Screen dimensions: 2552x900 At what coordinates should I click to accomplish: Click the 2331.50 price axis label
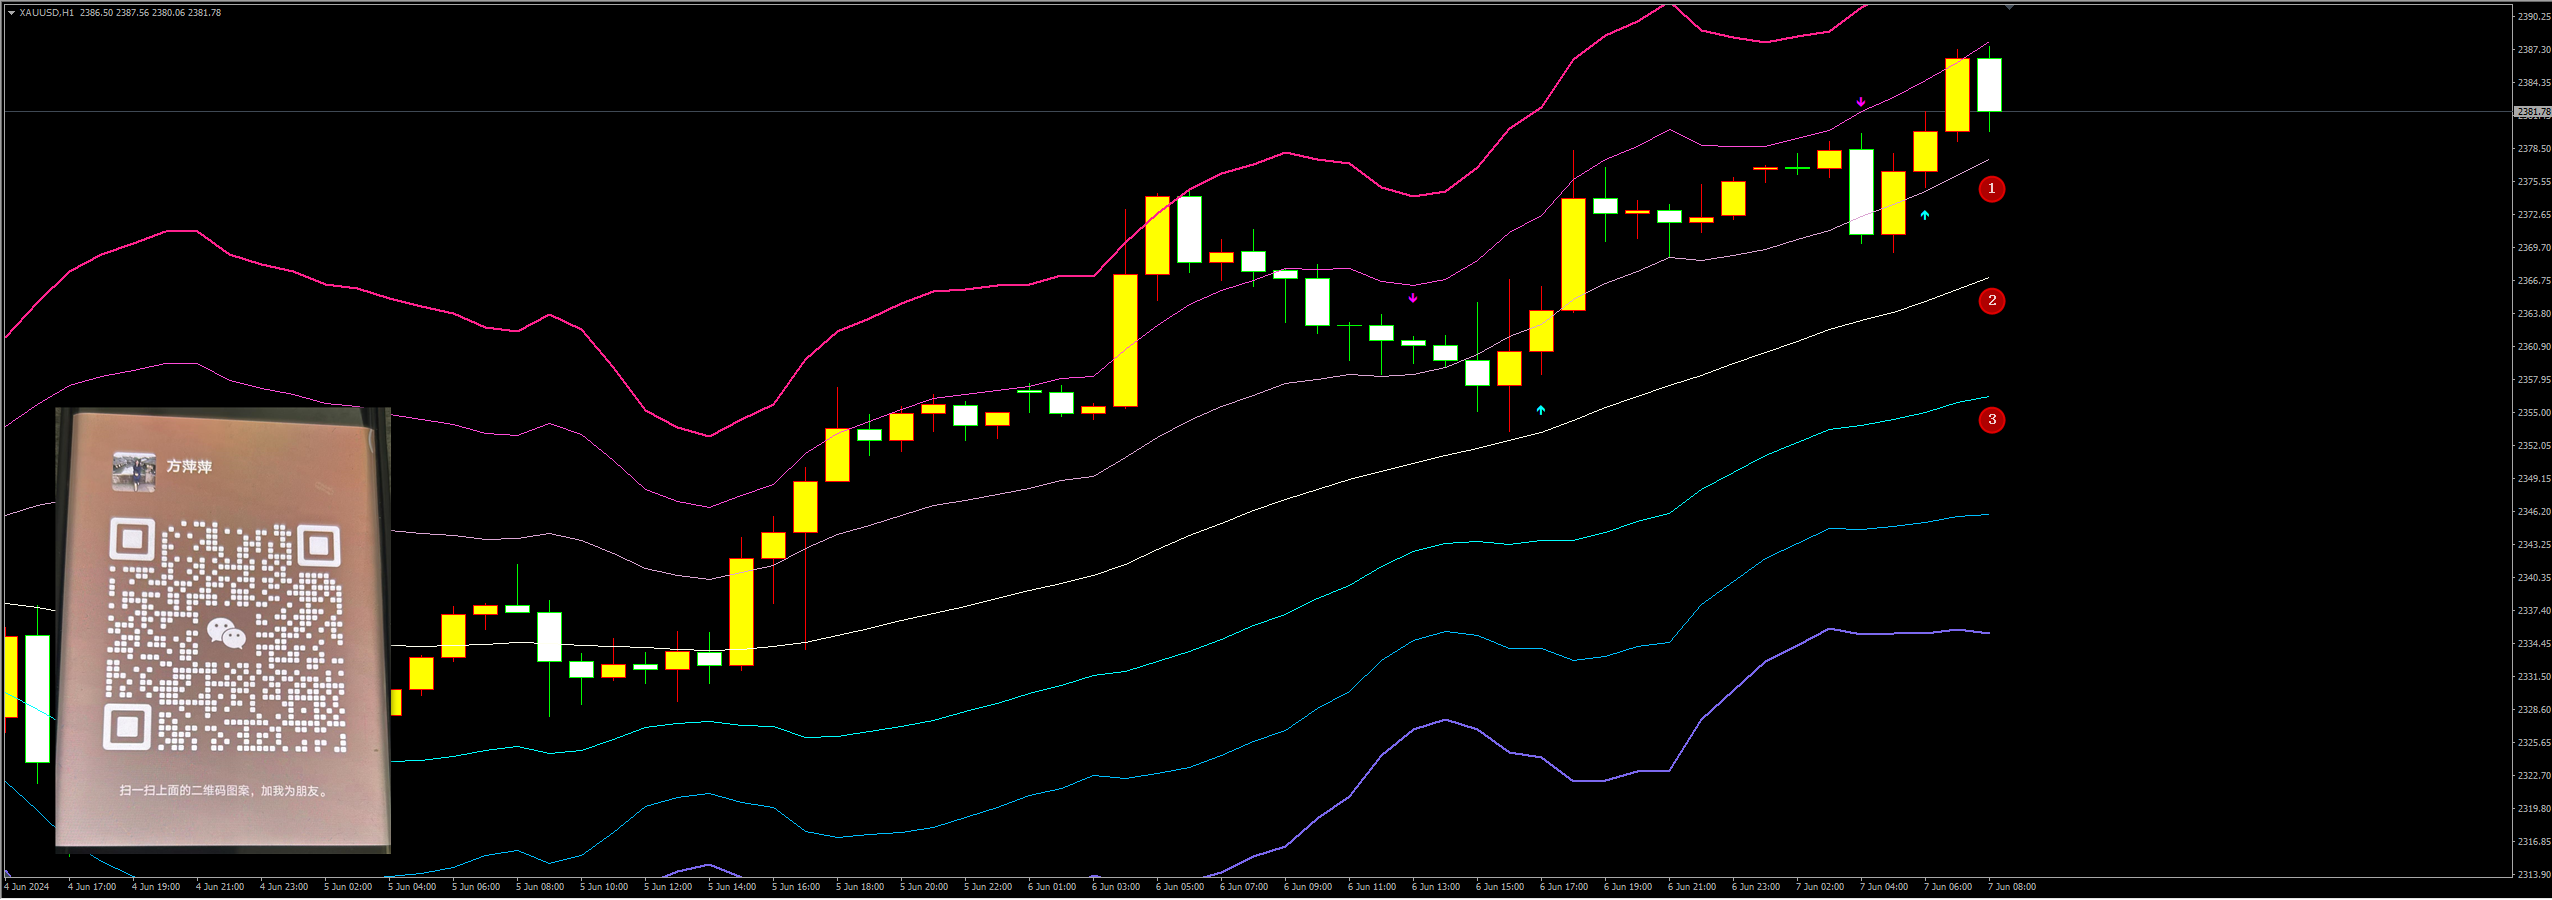[x=2534, y=677]
